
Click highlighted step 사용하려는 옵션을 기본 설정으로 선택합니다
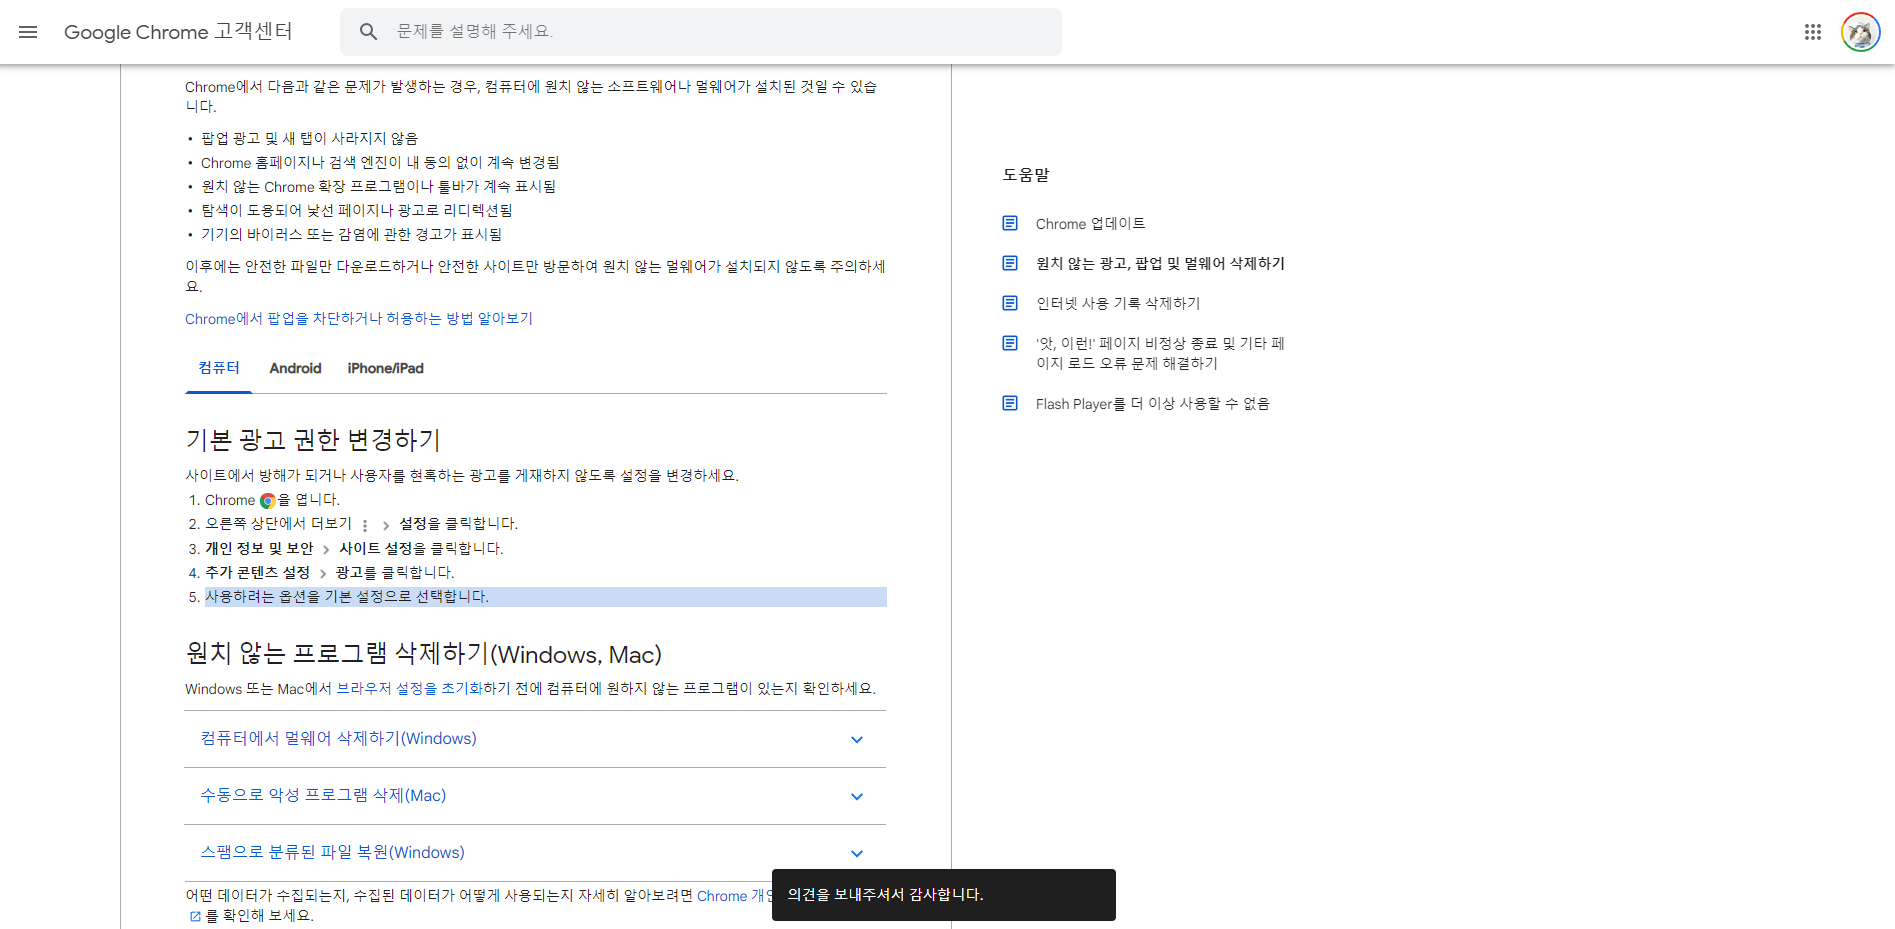click(546, 597)
